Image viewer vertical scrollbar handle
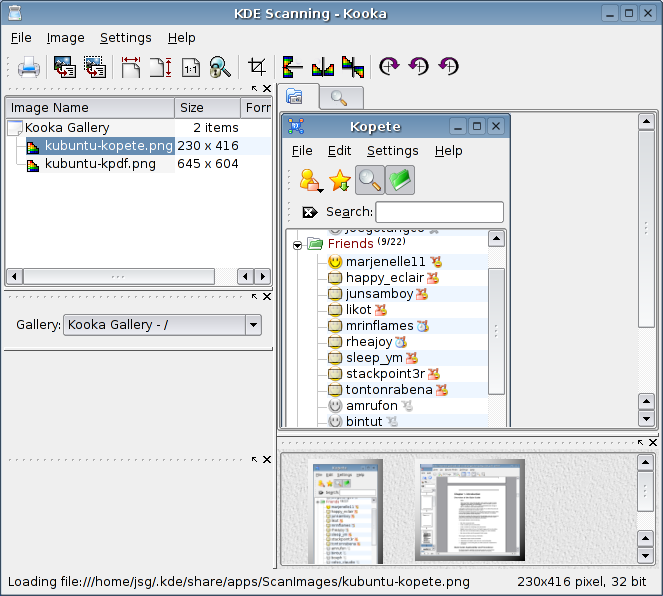 (x=646, y=229)
